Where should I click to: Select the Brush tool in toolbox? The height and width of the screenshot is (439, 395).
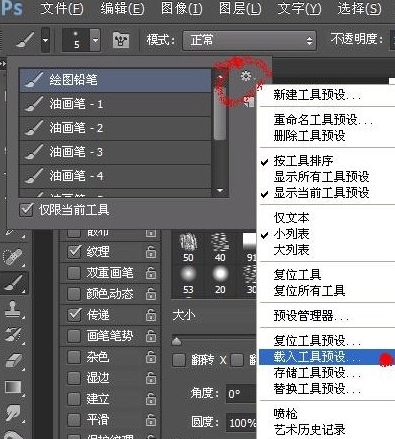[x=14, y=283]
